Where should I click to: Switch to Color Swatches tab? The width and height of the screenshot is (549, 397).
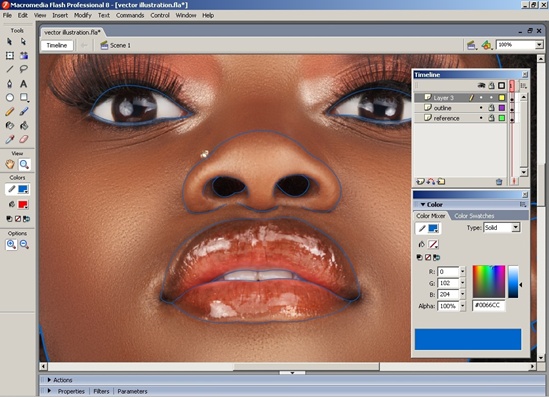474,216
